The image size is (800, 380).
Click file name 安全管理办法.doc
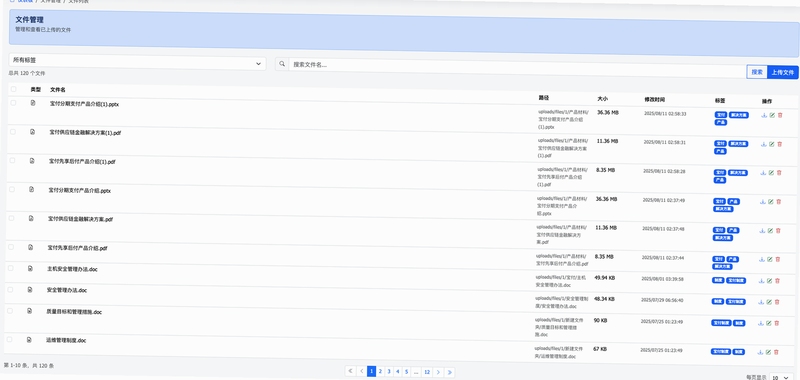(x=67, y=290)
